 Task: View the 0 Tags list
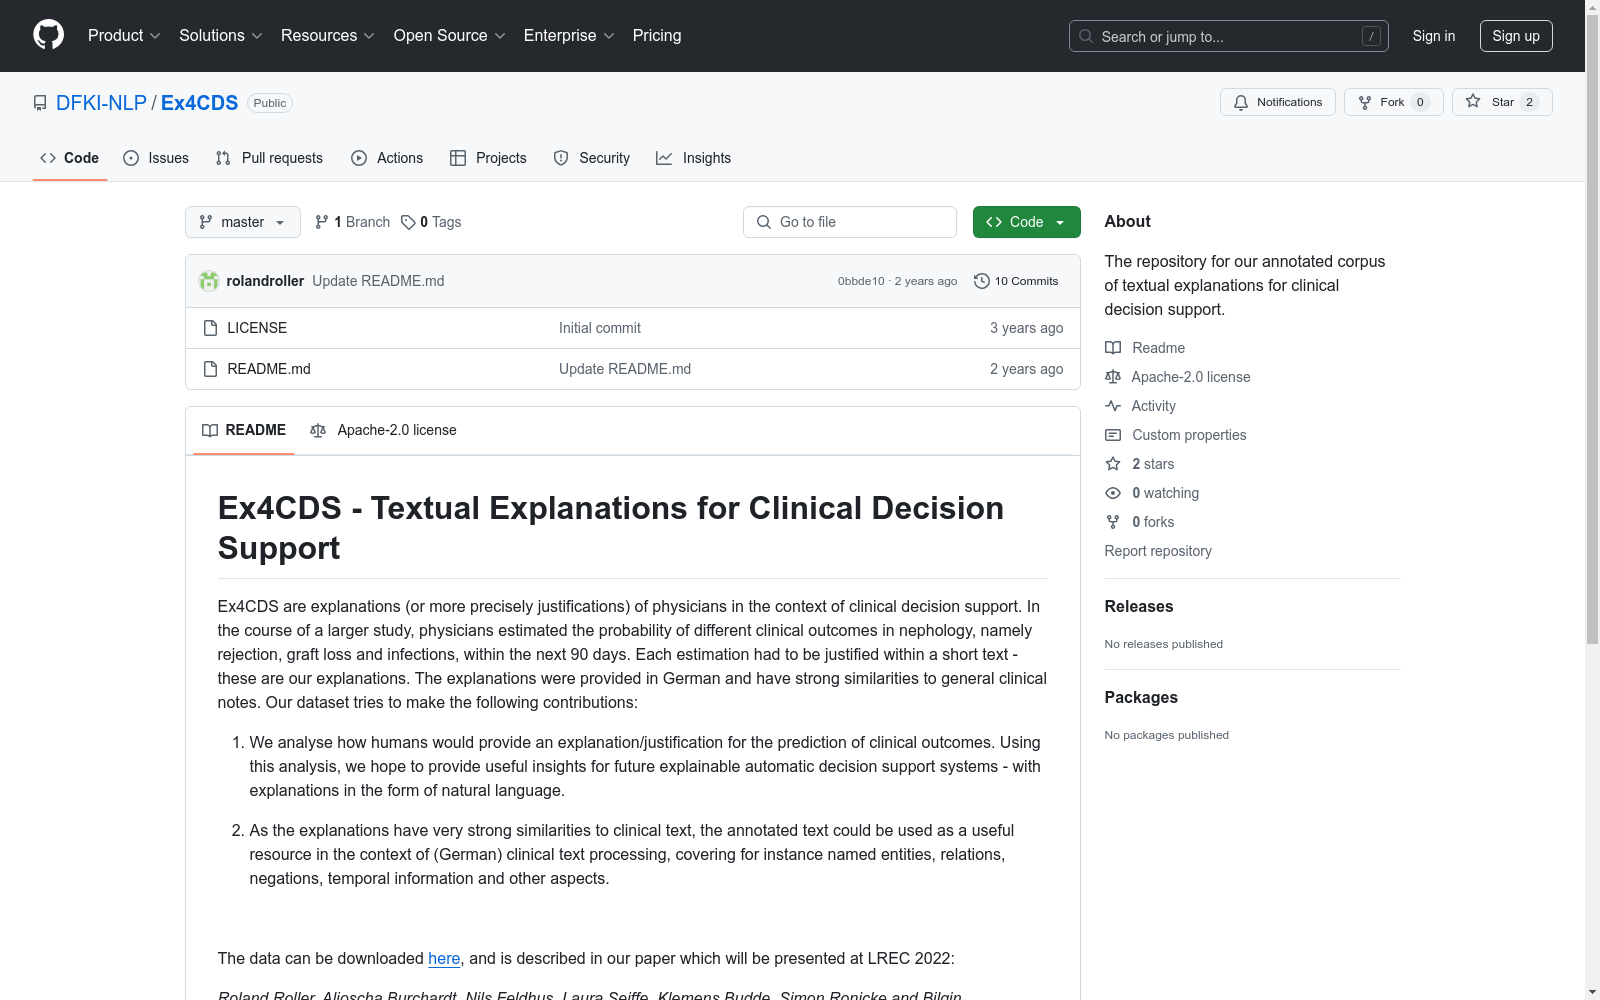click(431, 222)
